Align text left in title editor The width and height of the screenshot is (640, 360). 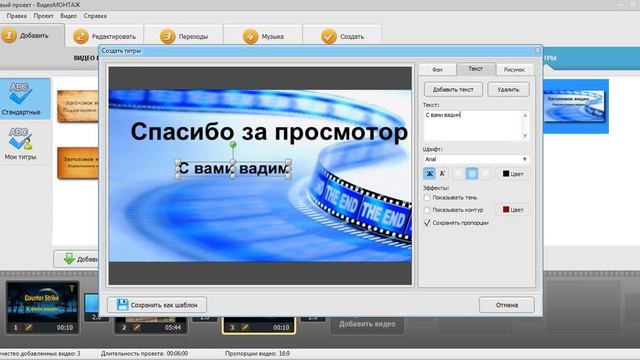point(459,173)
